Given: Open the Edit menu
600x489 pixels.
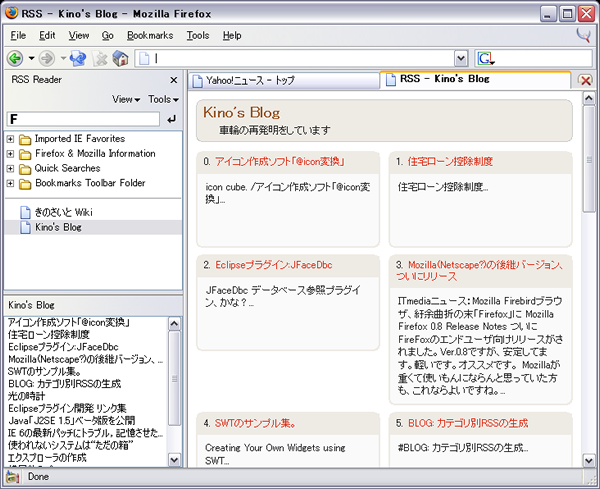Looking at the screenshot, I should coord(47,36).
